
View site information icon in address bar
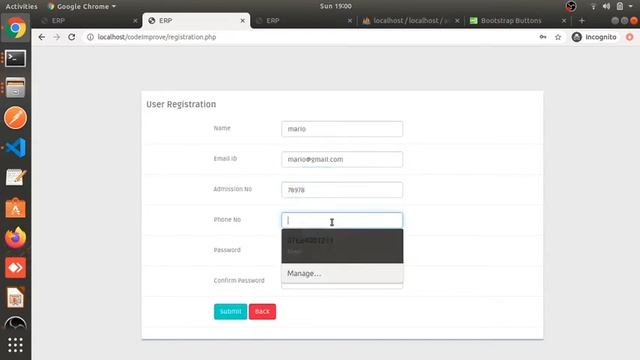click(90, 37)
